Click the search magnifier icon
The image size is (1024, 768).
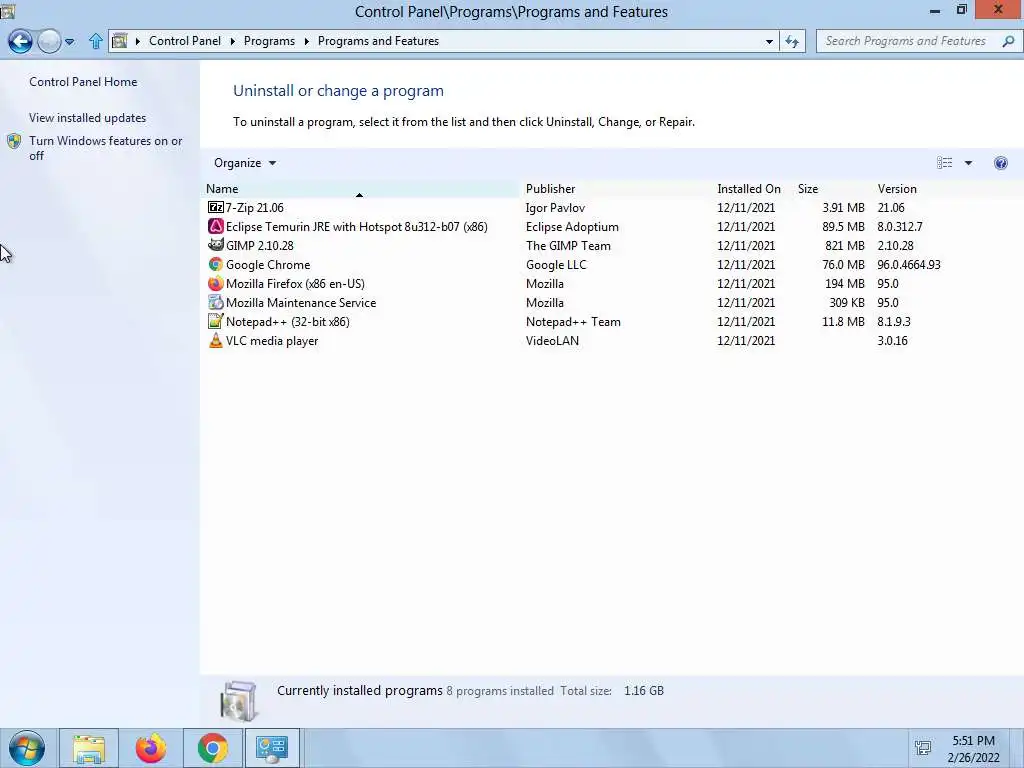coord(1008,41)
